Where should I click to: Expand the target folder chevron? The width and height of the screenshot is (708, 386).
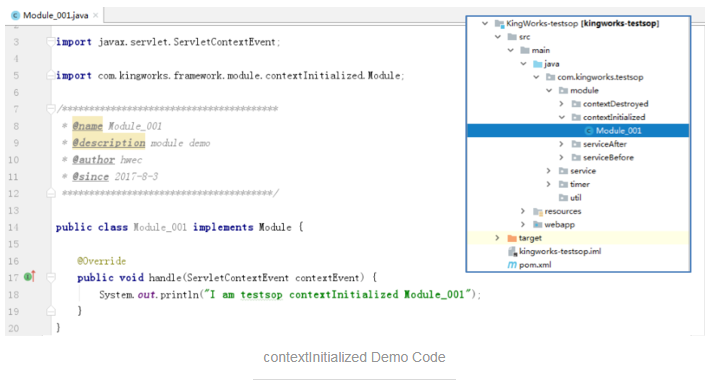pyautogui.click(x=497, y=238)
